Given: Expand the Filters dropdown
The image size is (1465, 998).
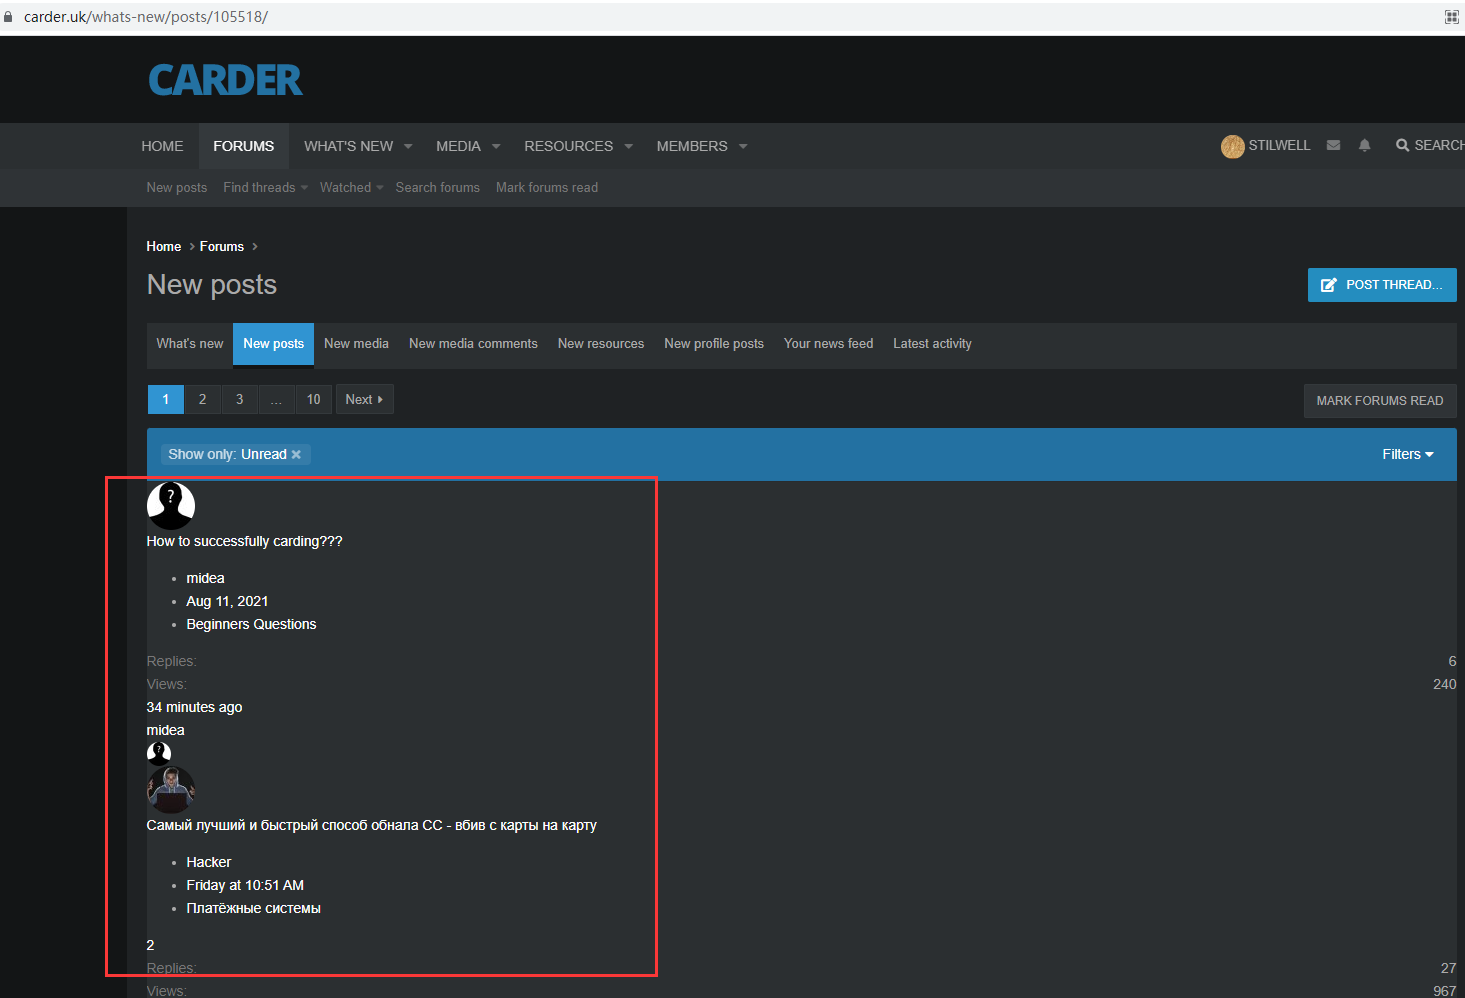Looking at the screenshot, I should (1407, 454).
